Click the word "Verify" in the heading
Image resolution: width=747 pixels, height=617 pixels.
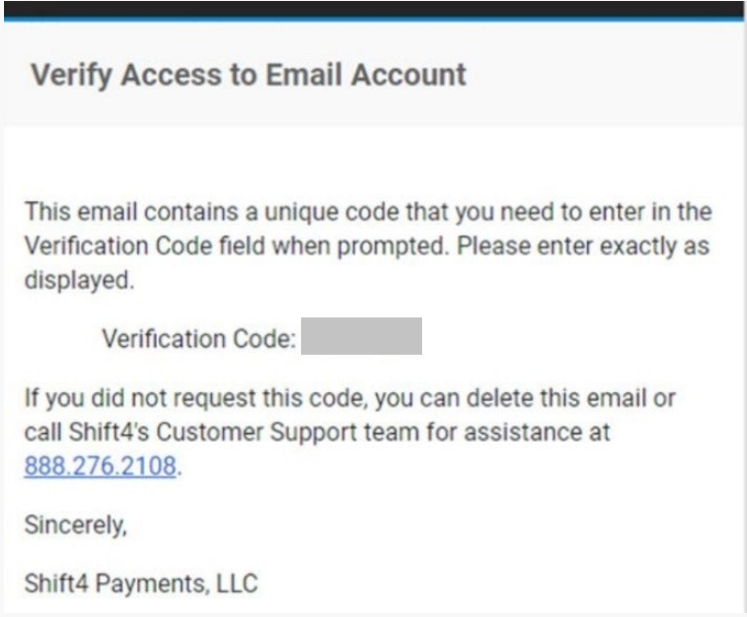click(x=72, y=75)
